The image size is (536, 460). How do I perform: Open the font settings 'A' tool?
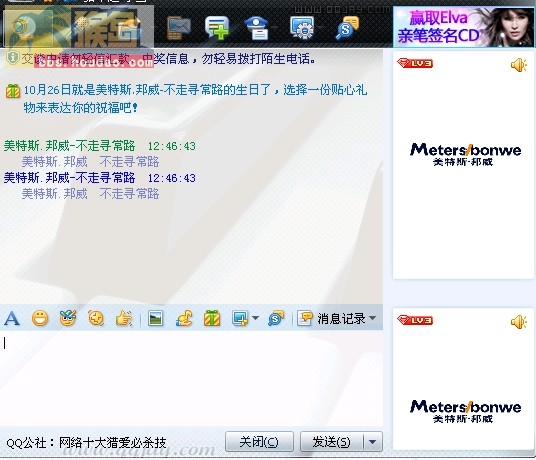point(12,319)
